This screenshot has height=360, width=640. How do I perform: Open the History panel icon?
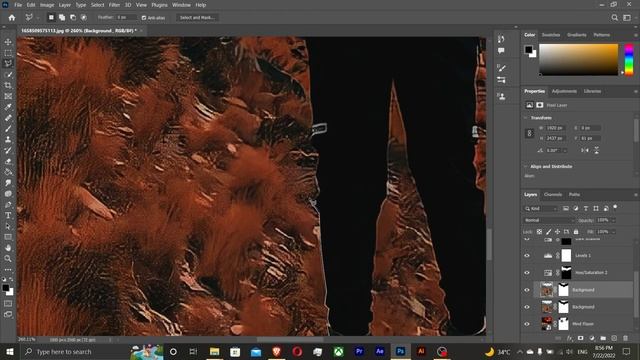pos(501,39)
